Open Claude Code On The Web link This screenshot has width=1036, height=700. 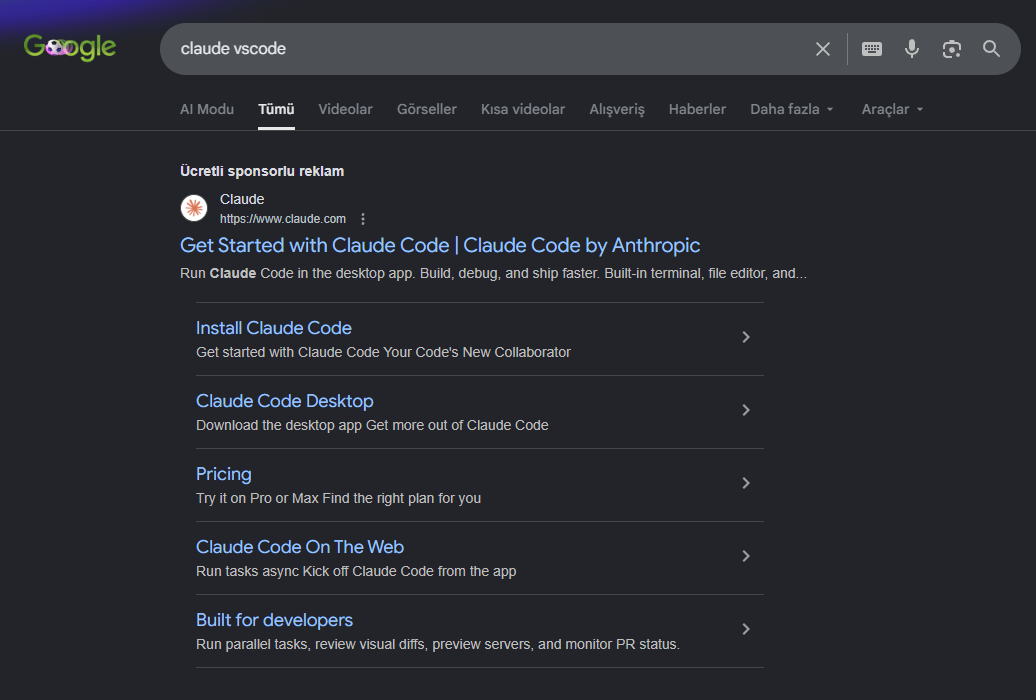click(300, 547)
